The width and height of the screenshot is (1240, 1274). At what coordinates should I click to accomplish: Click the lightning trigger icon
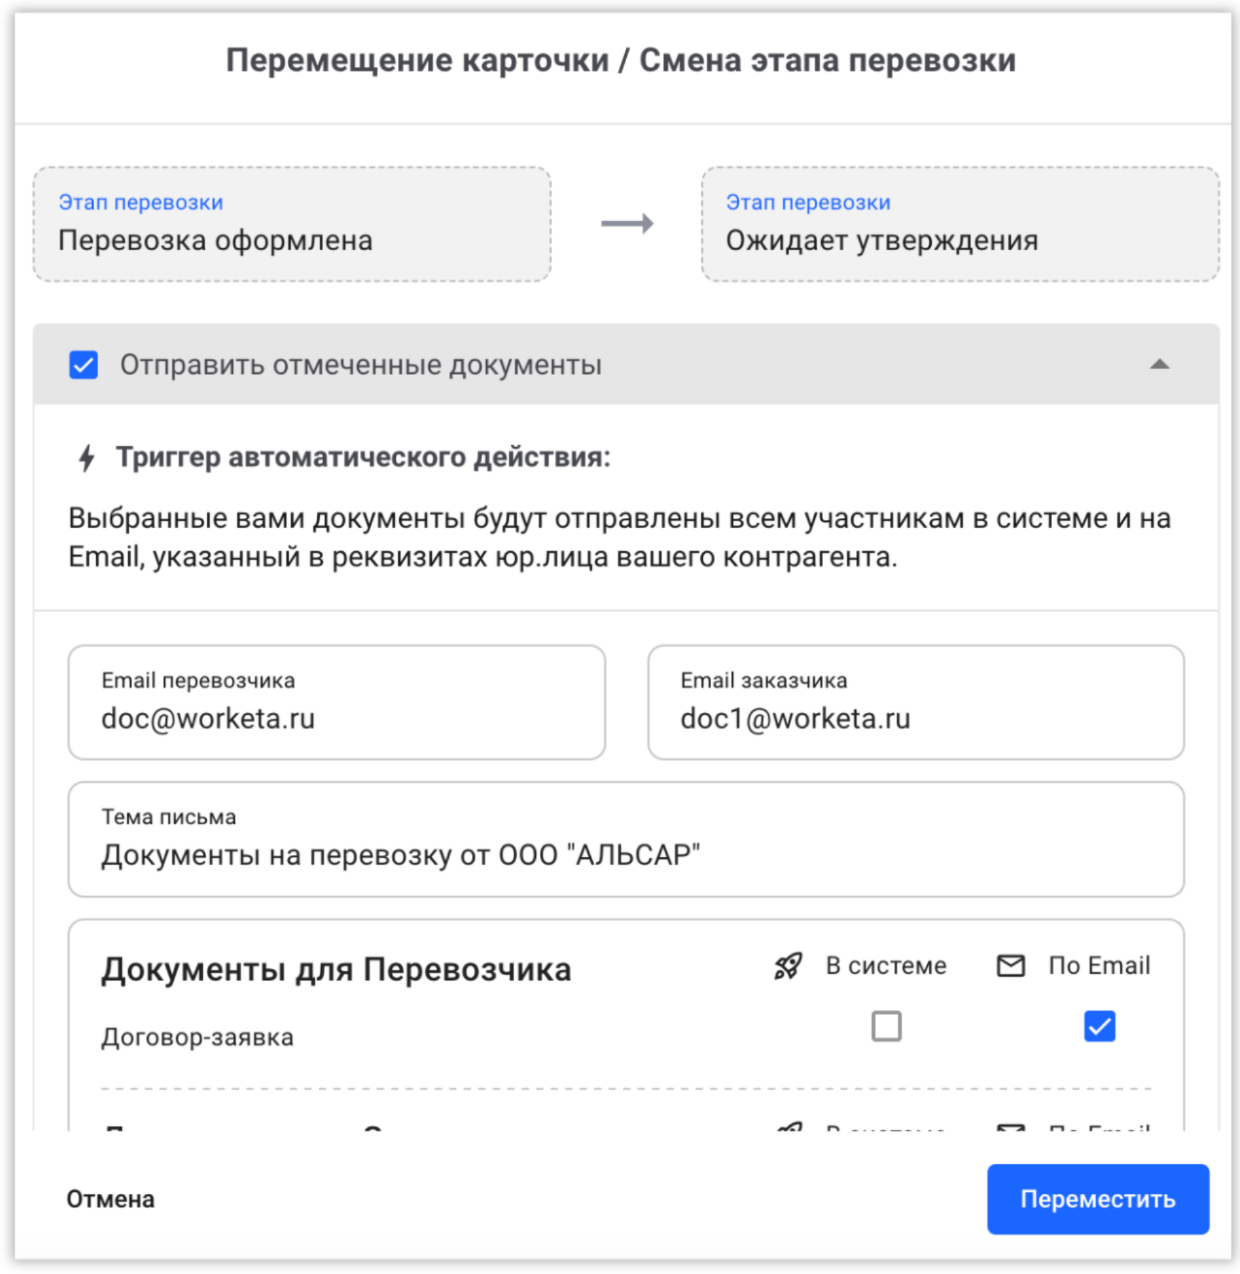(86, 458)
